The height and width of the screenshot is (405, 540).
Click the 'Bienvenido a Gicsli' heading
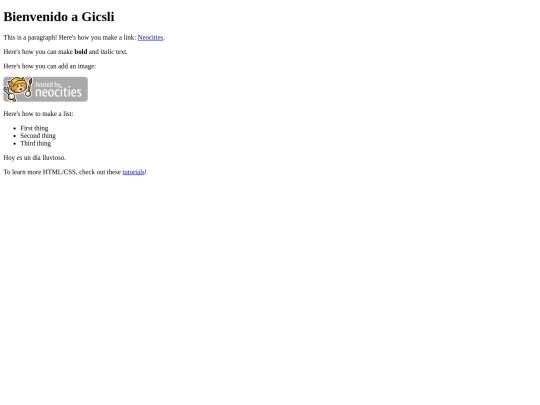pos(59,17)
